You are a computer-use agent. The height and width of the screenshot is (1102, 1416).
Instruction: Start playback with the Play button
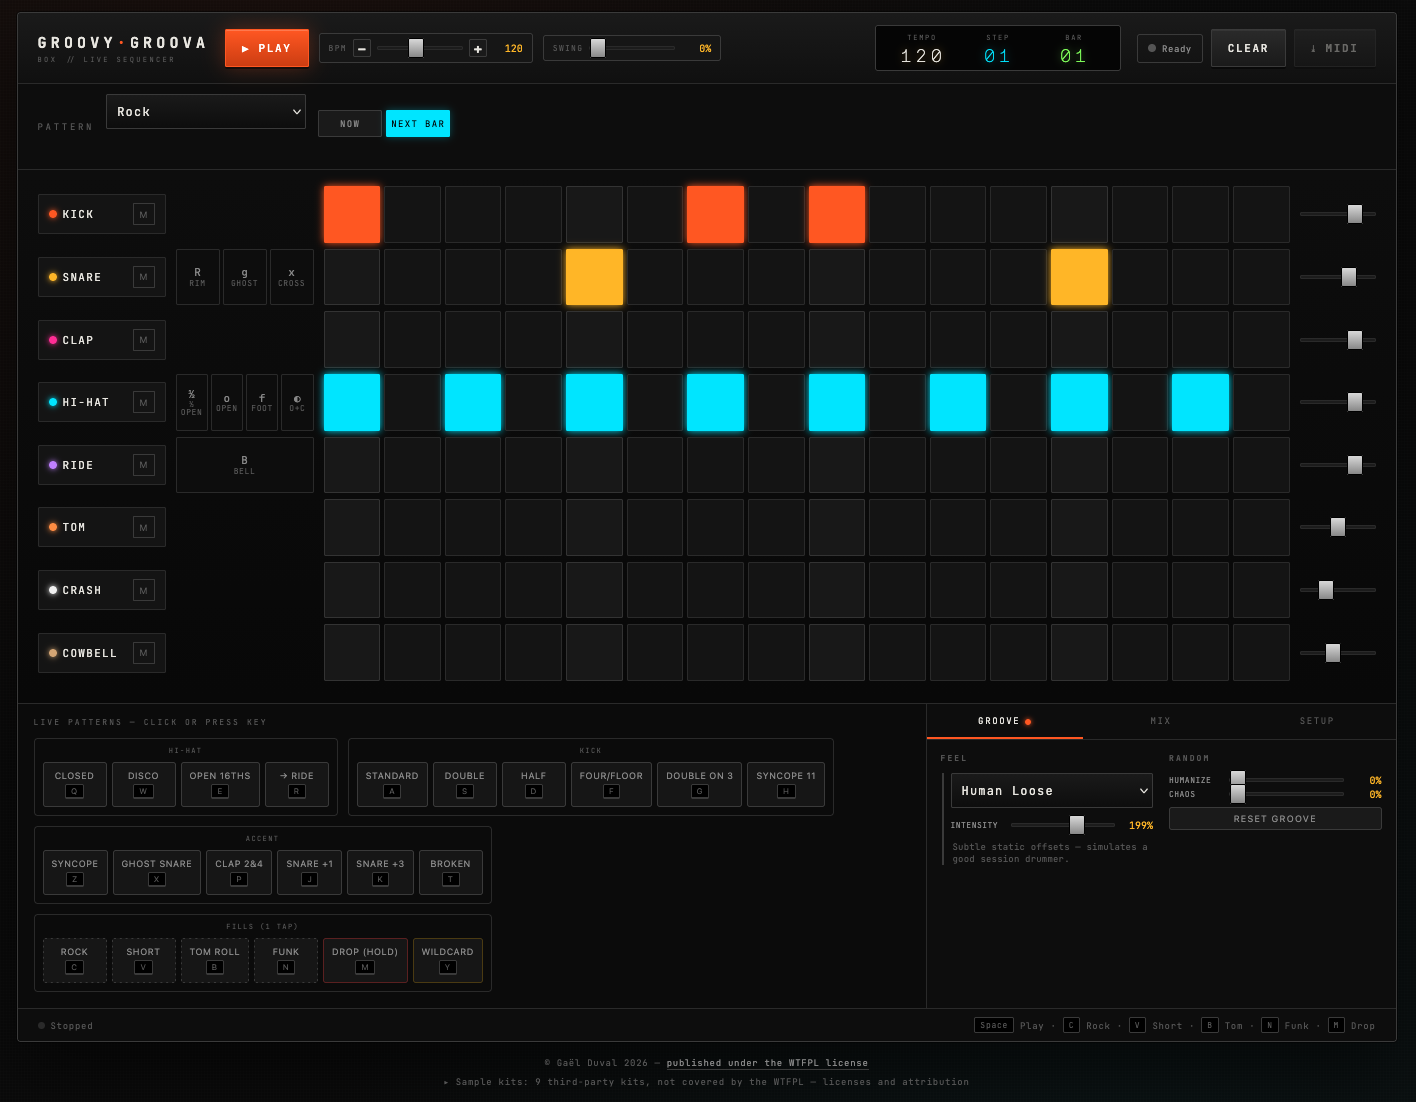(x=267, y=48)
